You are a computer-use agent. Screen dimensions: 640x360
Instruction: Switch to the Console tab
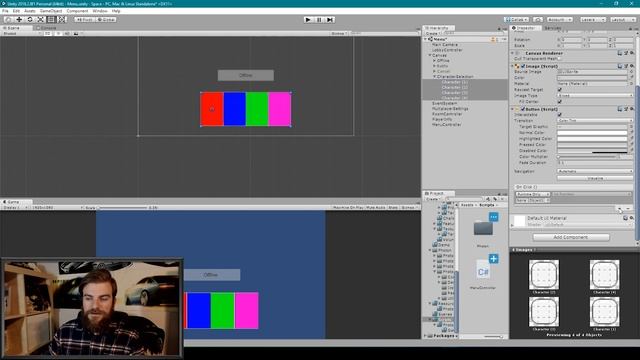coord(48,28)
